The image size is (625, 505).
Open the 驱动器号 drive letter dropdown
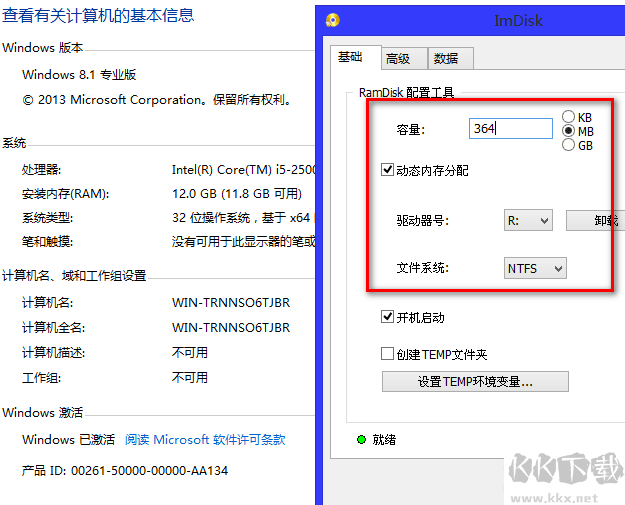point(528,220)
